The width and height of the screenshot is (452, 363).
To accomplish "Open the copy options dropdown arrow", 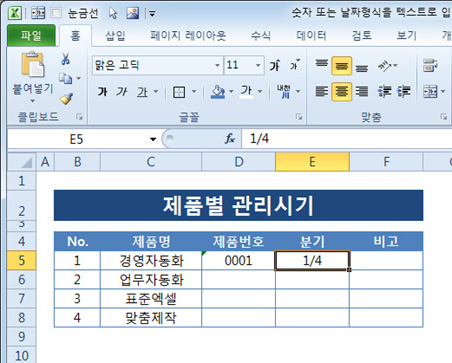I will pos(79,79).
